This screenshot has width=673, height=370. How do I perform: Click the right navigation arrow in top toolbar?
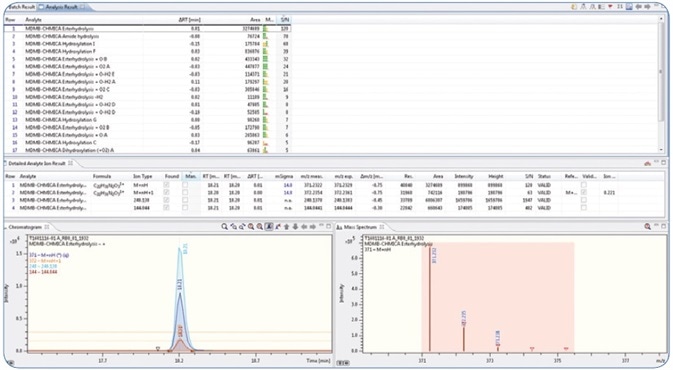click(647, 7)
